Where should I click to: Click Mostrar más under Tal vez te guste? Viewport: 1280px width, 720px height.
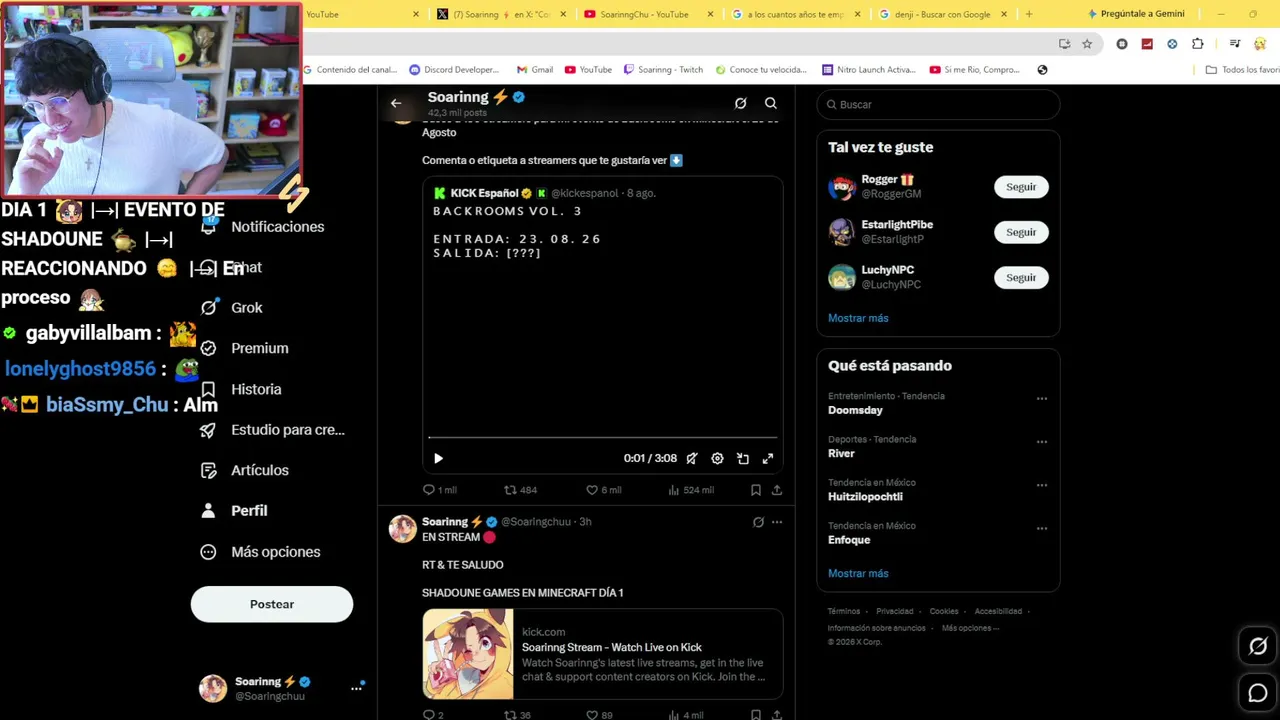pos(858,318)
